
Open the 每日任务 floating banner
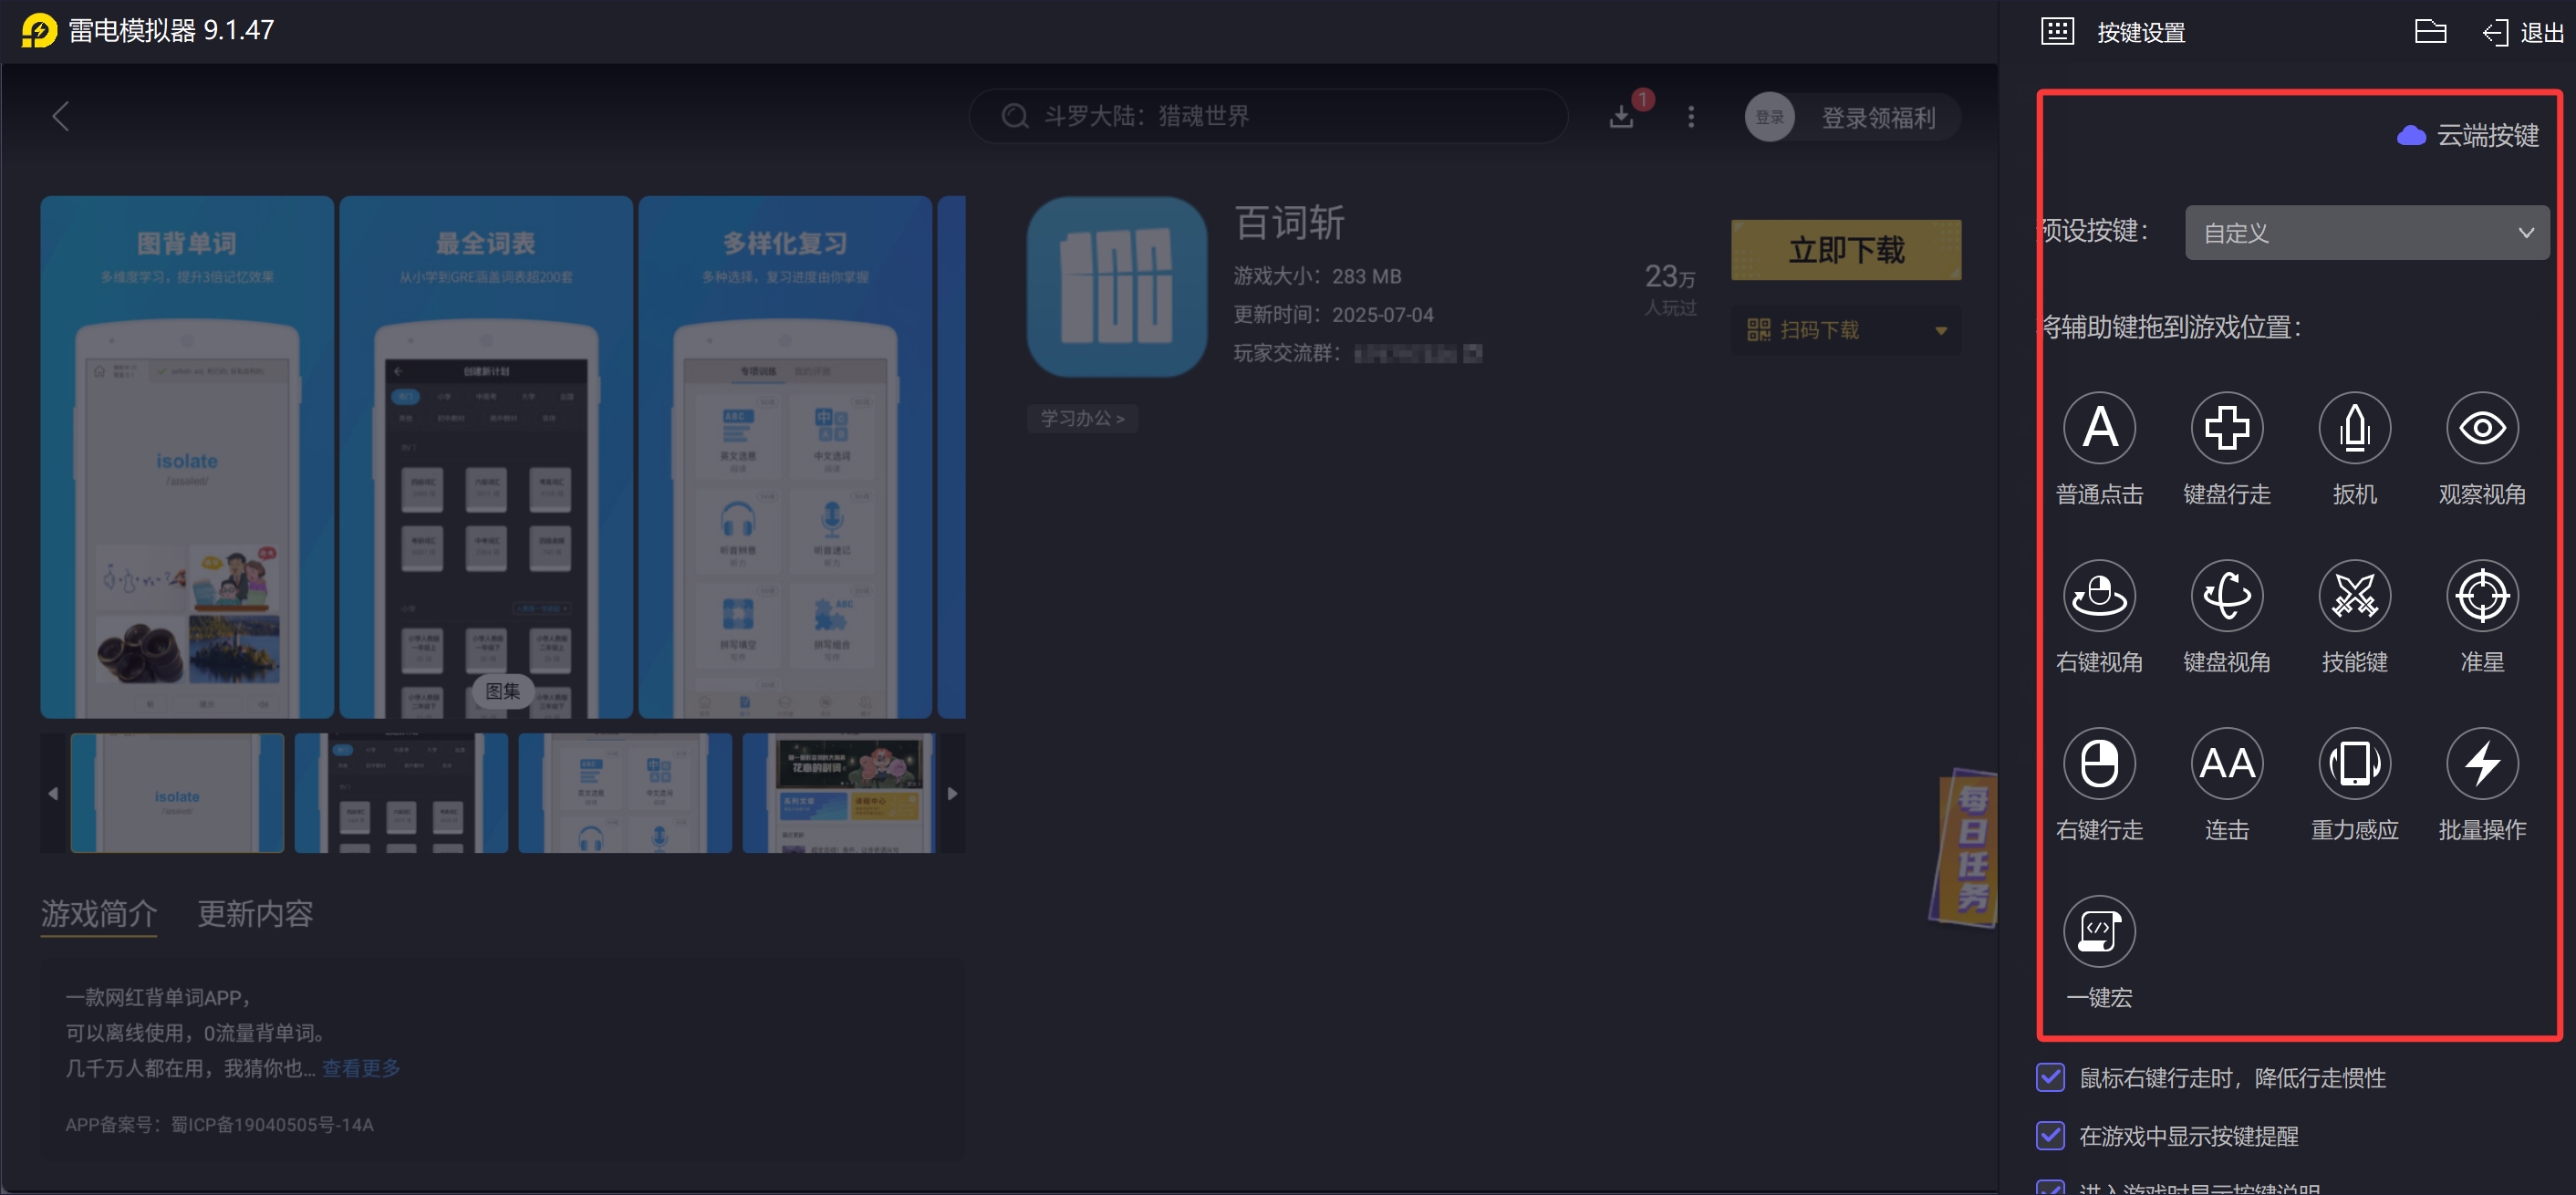click(1963, 848)
